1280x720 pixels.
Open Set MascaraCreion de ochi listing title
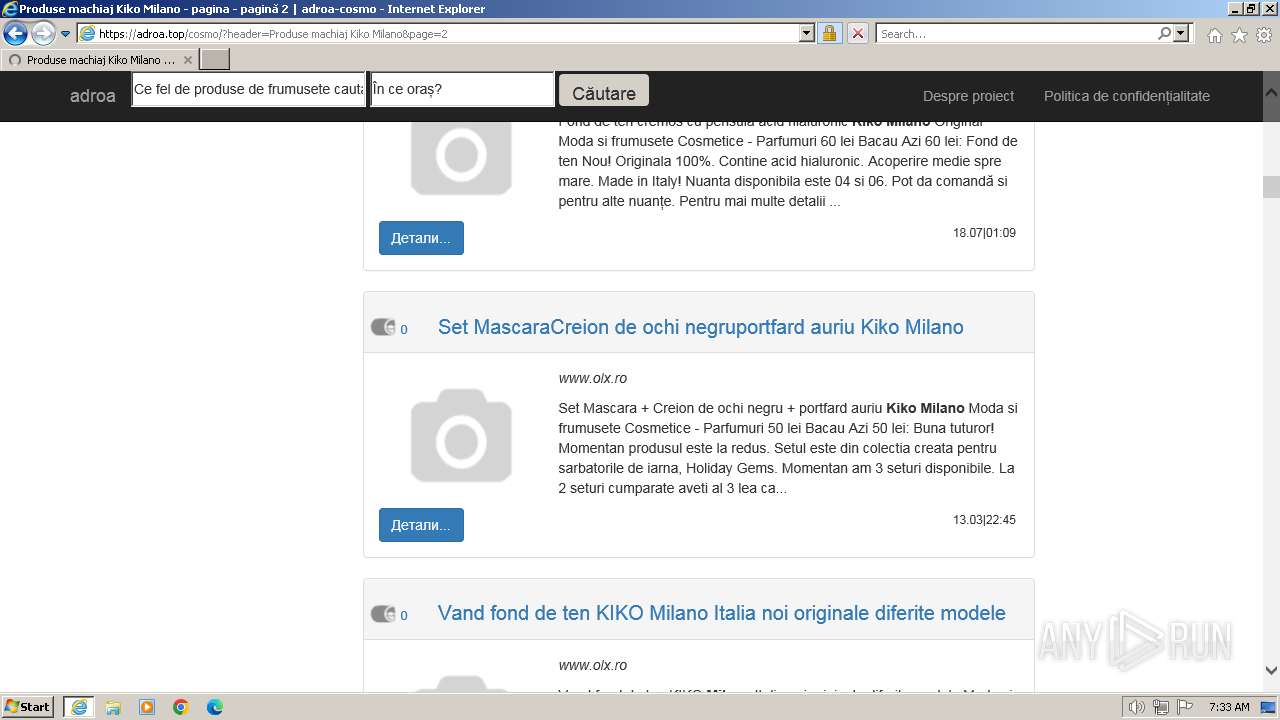coord(701,327)
